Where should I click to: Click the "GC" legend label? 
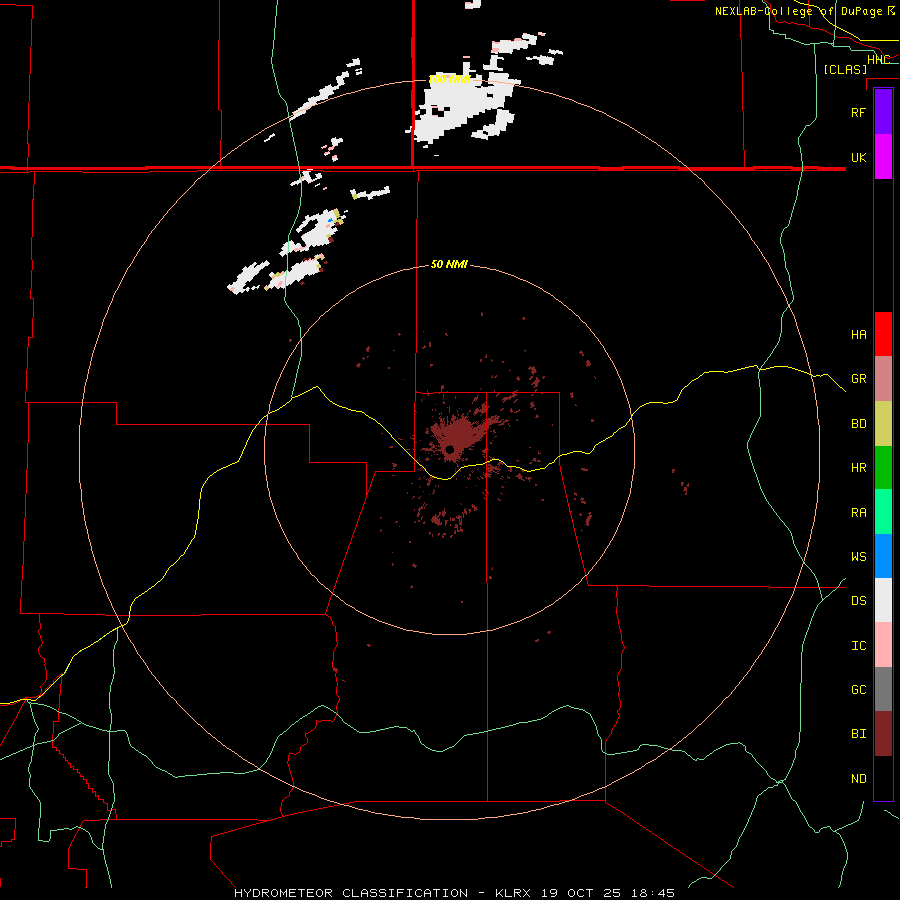click(x=858, y=690)
